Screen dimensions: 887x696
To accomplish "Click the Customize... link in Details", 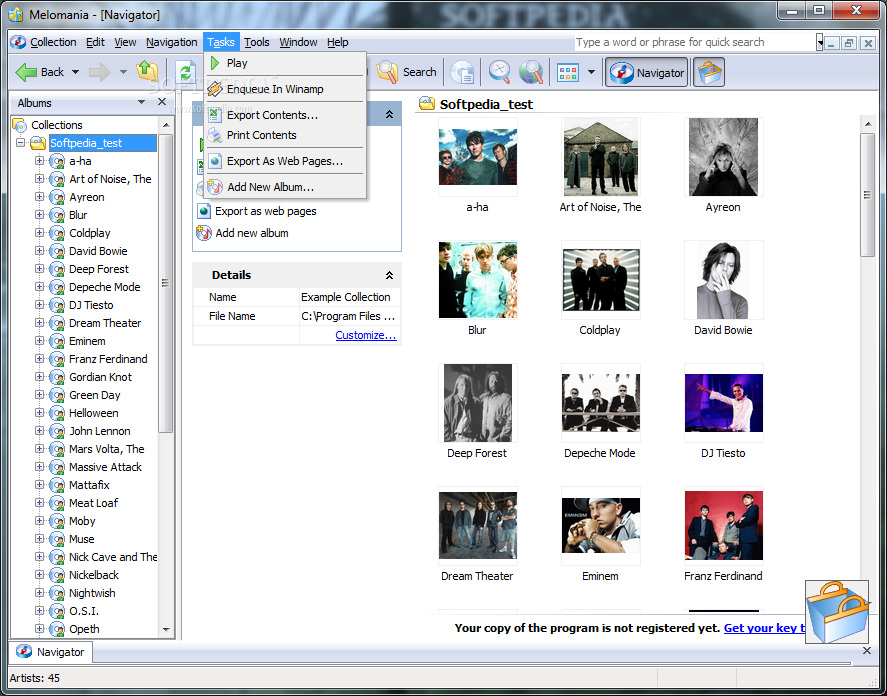I will (366, 335).
